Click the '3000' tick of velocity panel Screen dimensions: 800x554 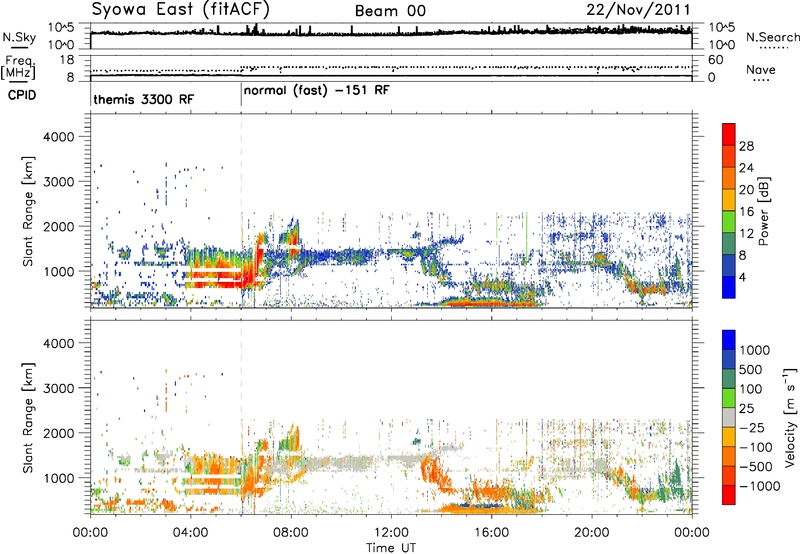point(58,388)
